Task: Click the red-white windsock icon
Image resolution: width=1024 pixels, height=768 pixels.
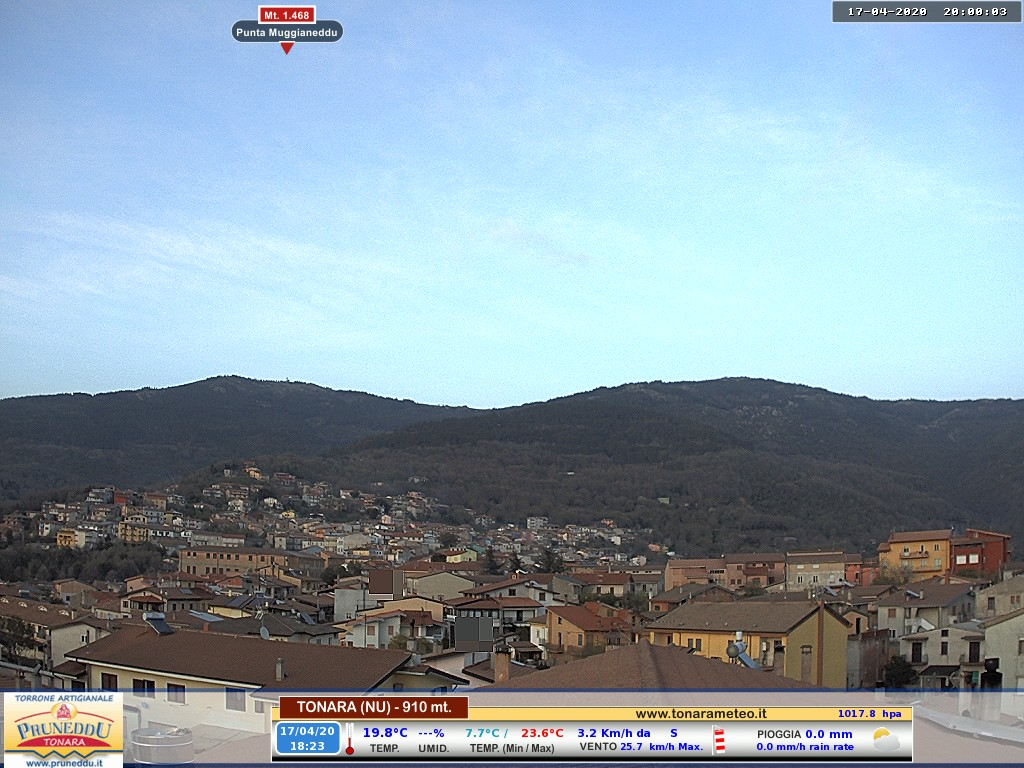Action: (719, 741)
